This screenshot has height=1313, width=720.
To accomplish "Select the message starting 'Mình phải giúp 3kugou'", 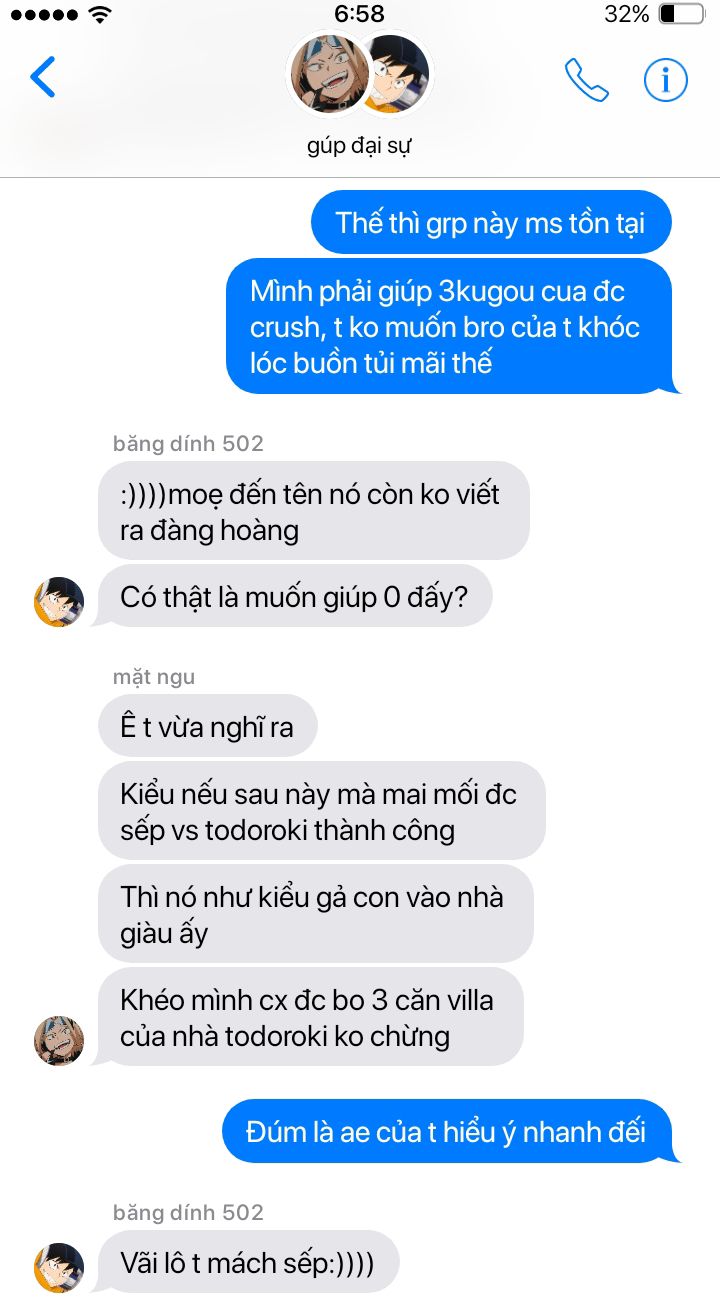I will click(x=451, y=326).
